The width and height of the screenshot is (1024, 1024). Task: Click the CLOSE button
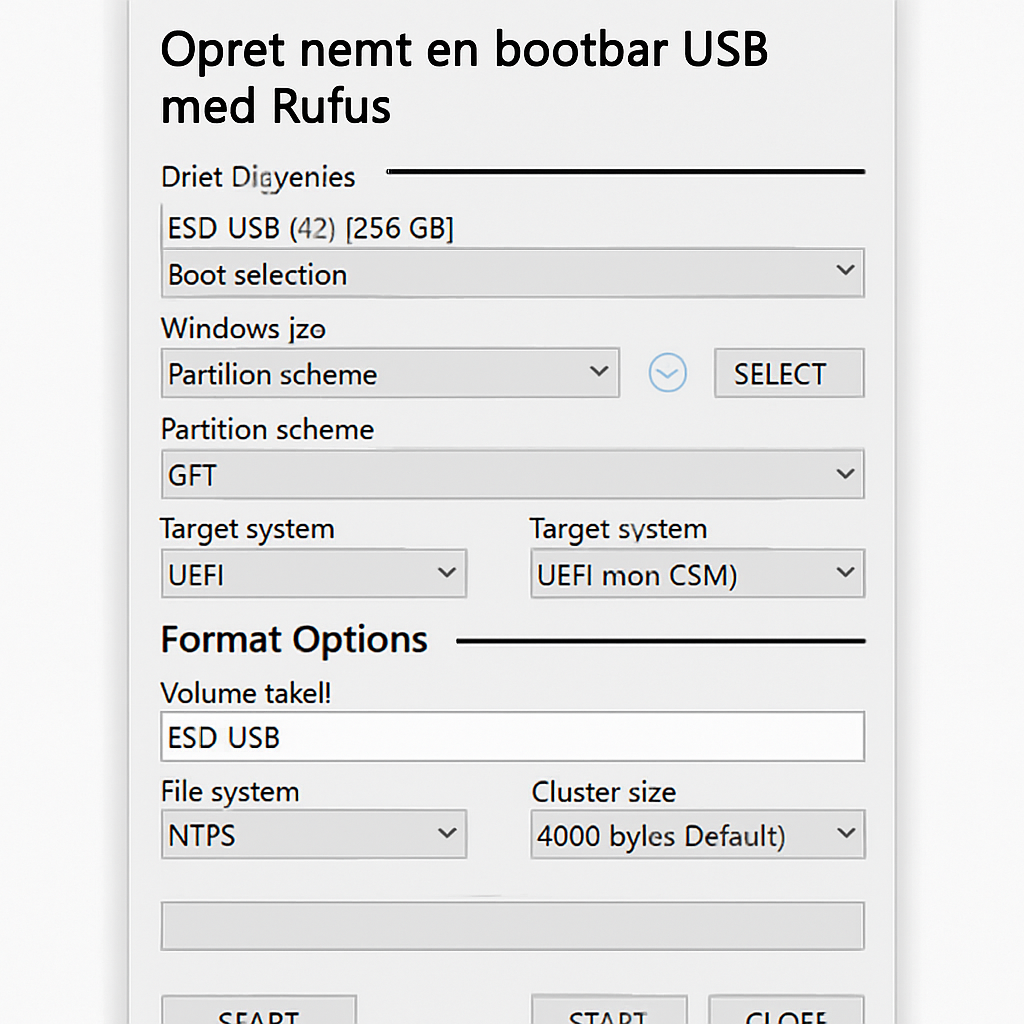pyautogui.click(x=786, y=1014)
